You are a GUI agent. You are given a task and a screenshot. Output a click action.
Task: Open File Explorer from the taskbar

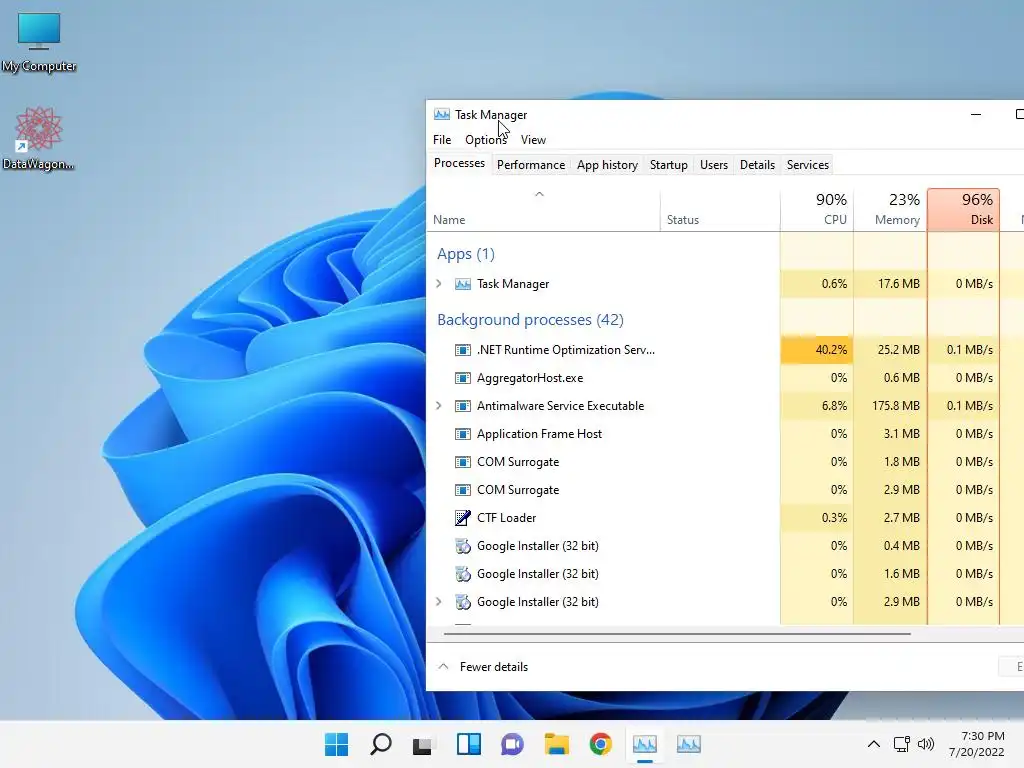pos(556,744)
